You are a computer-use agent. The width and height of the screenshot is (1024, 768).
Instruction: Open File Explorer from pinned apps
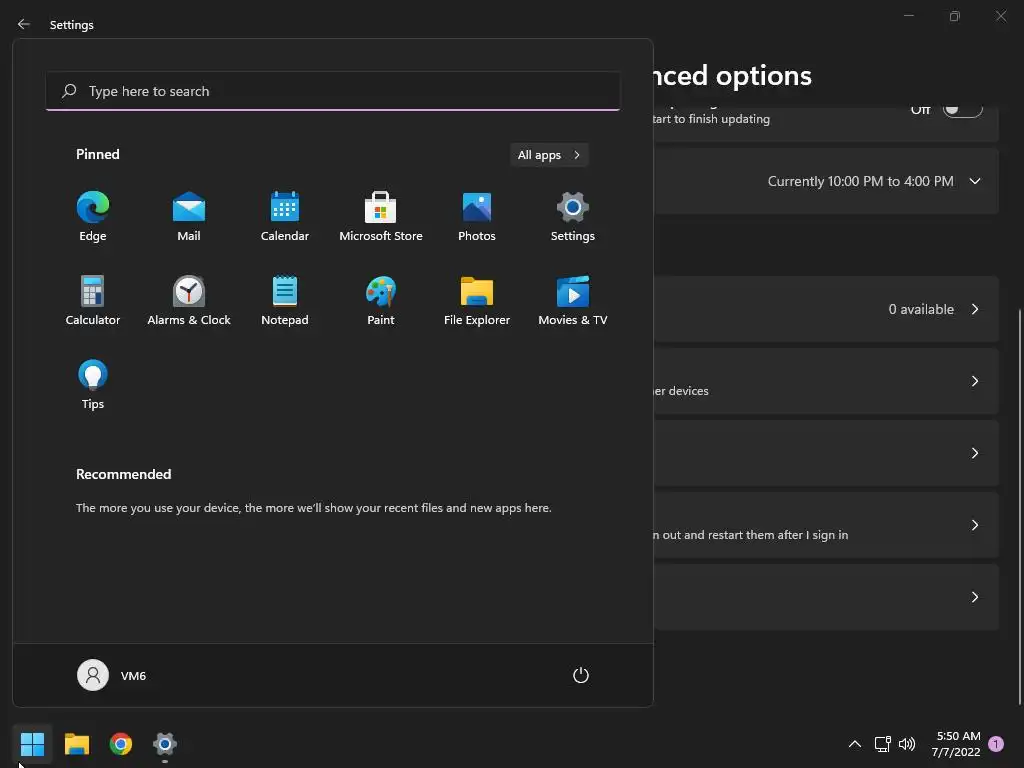477,301
